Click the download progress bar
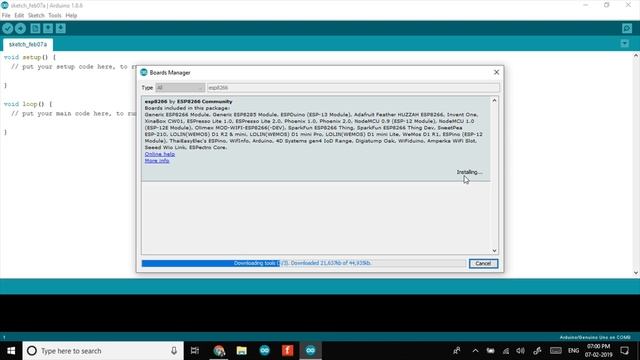The width and height of the screenshot is (640, 360). click(303, 263)
